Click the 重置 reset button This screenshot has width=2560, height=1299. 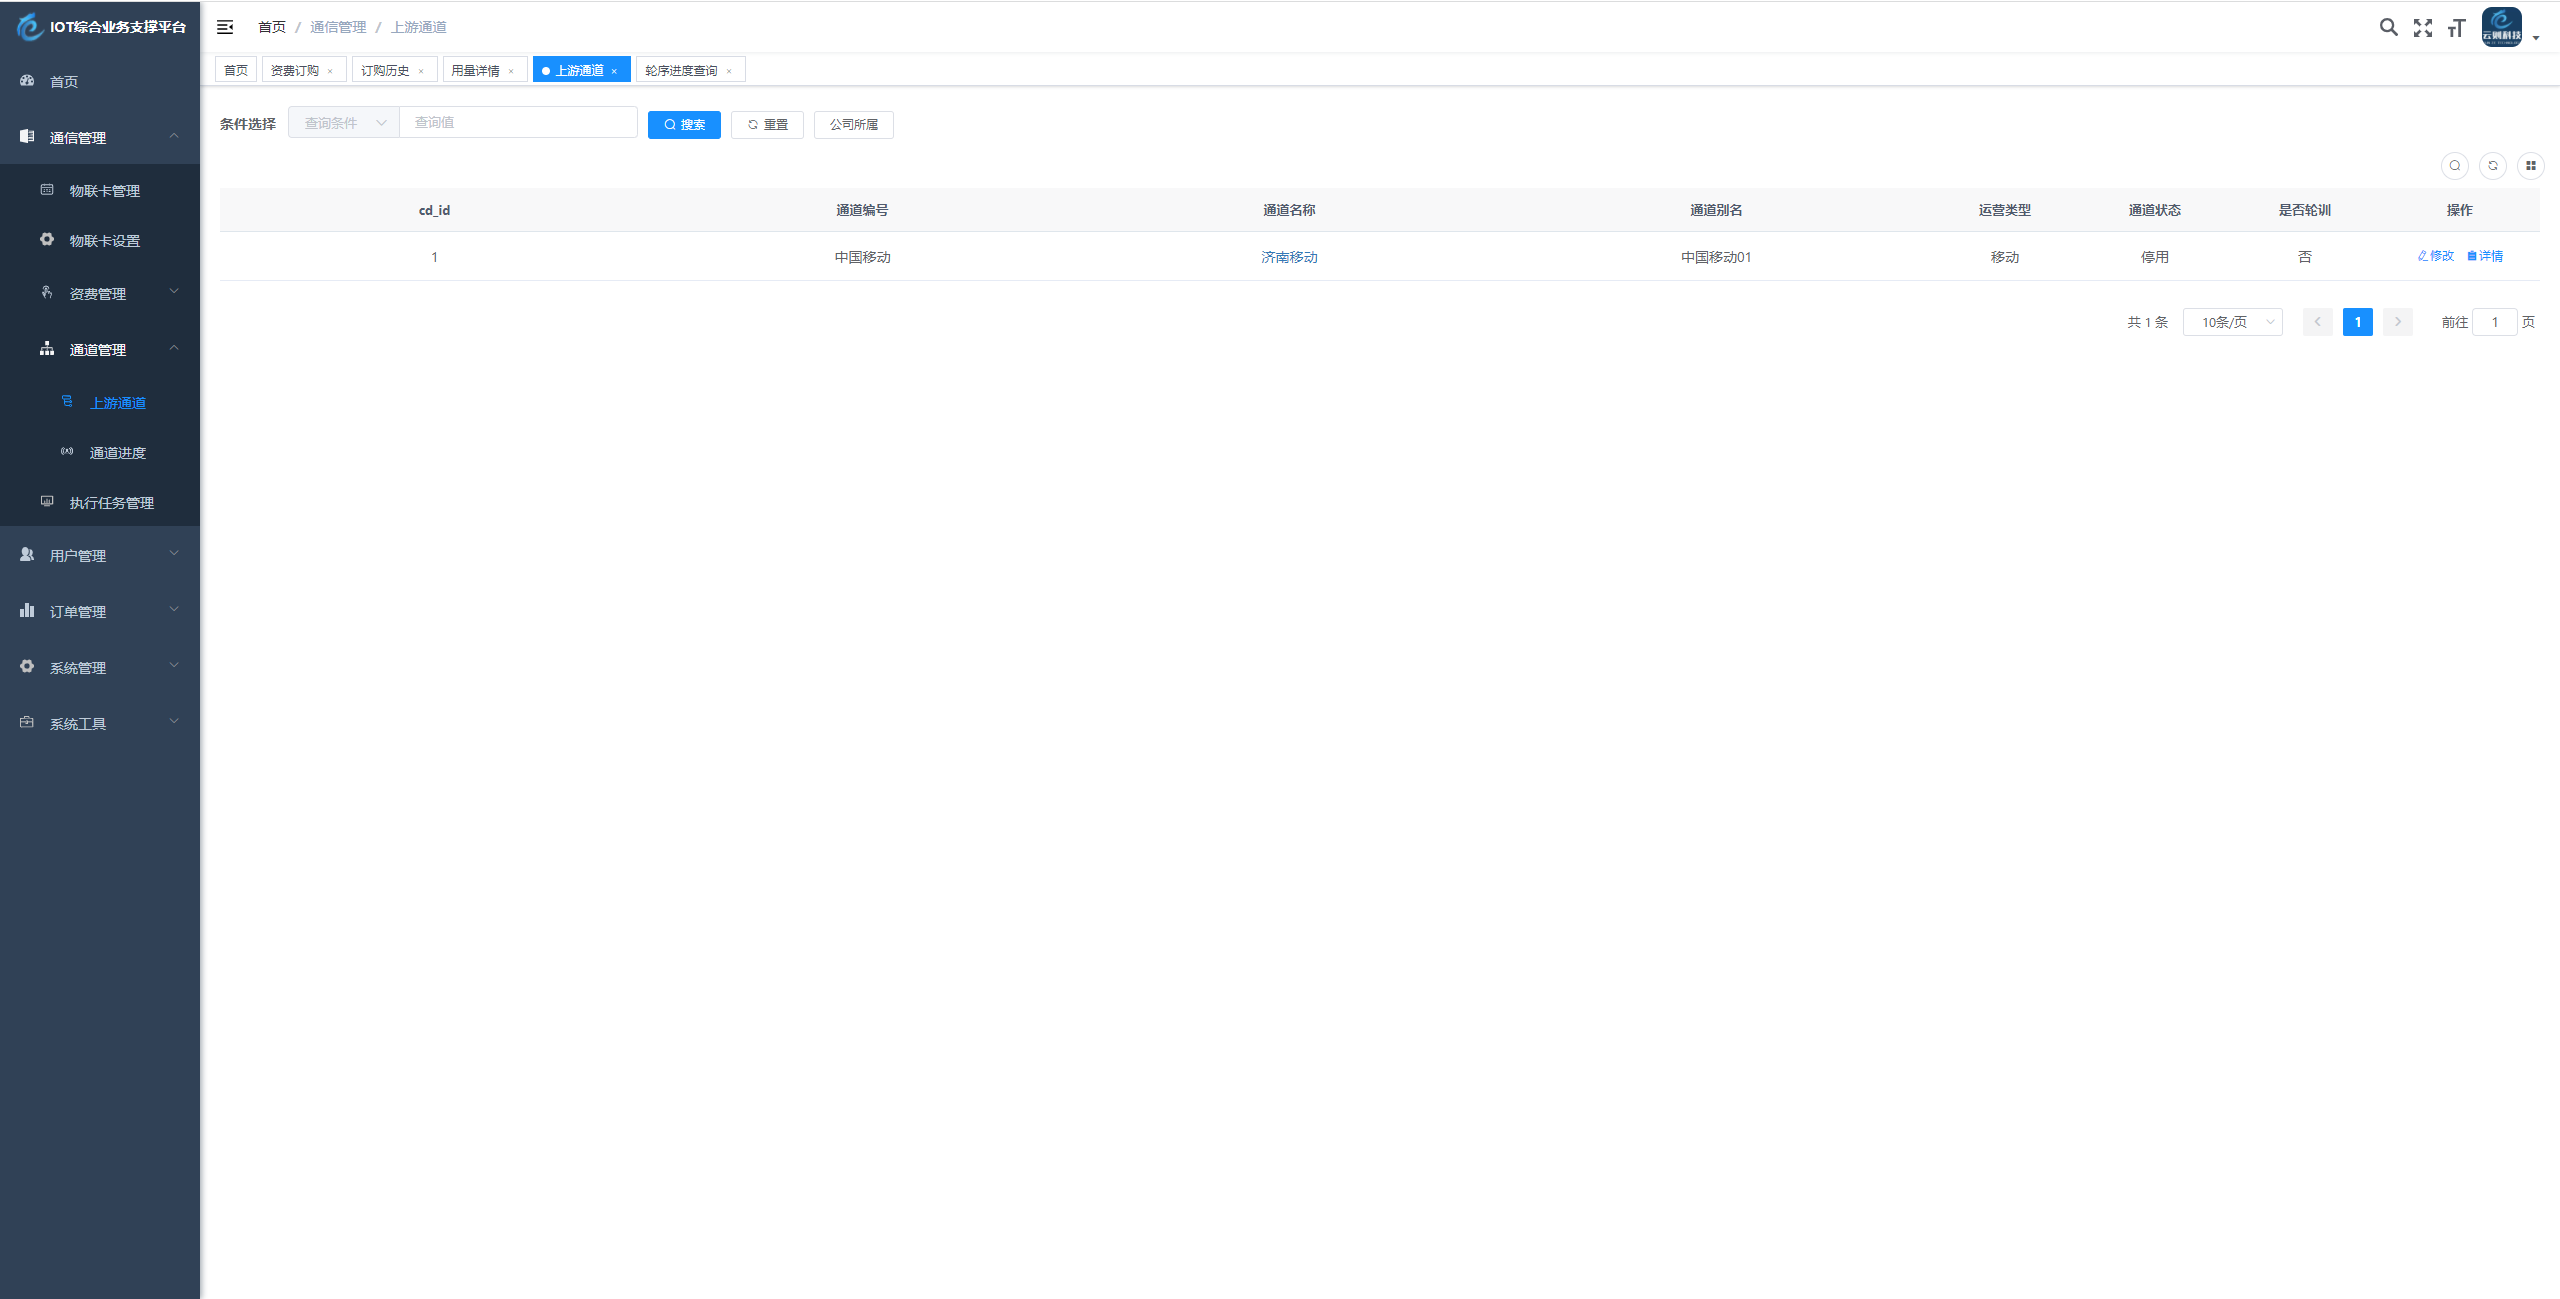point(767,124)
